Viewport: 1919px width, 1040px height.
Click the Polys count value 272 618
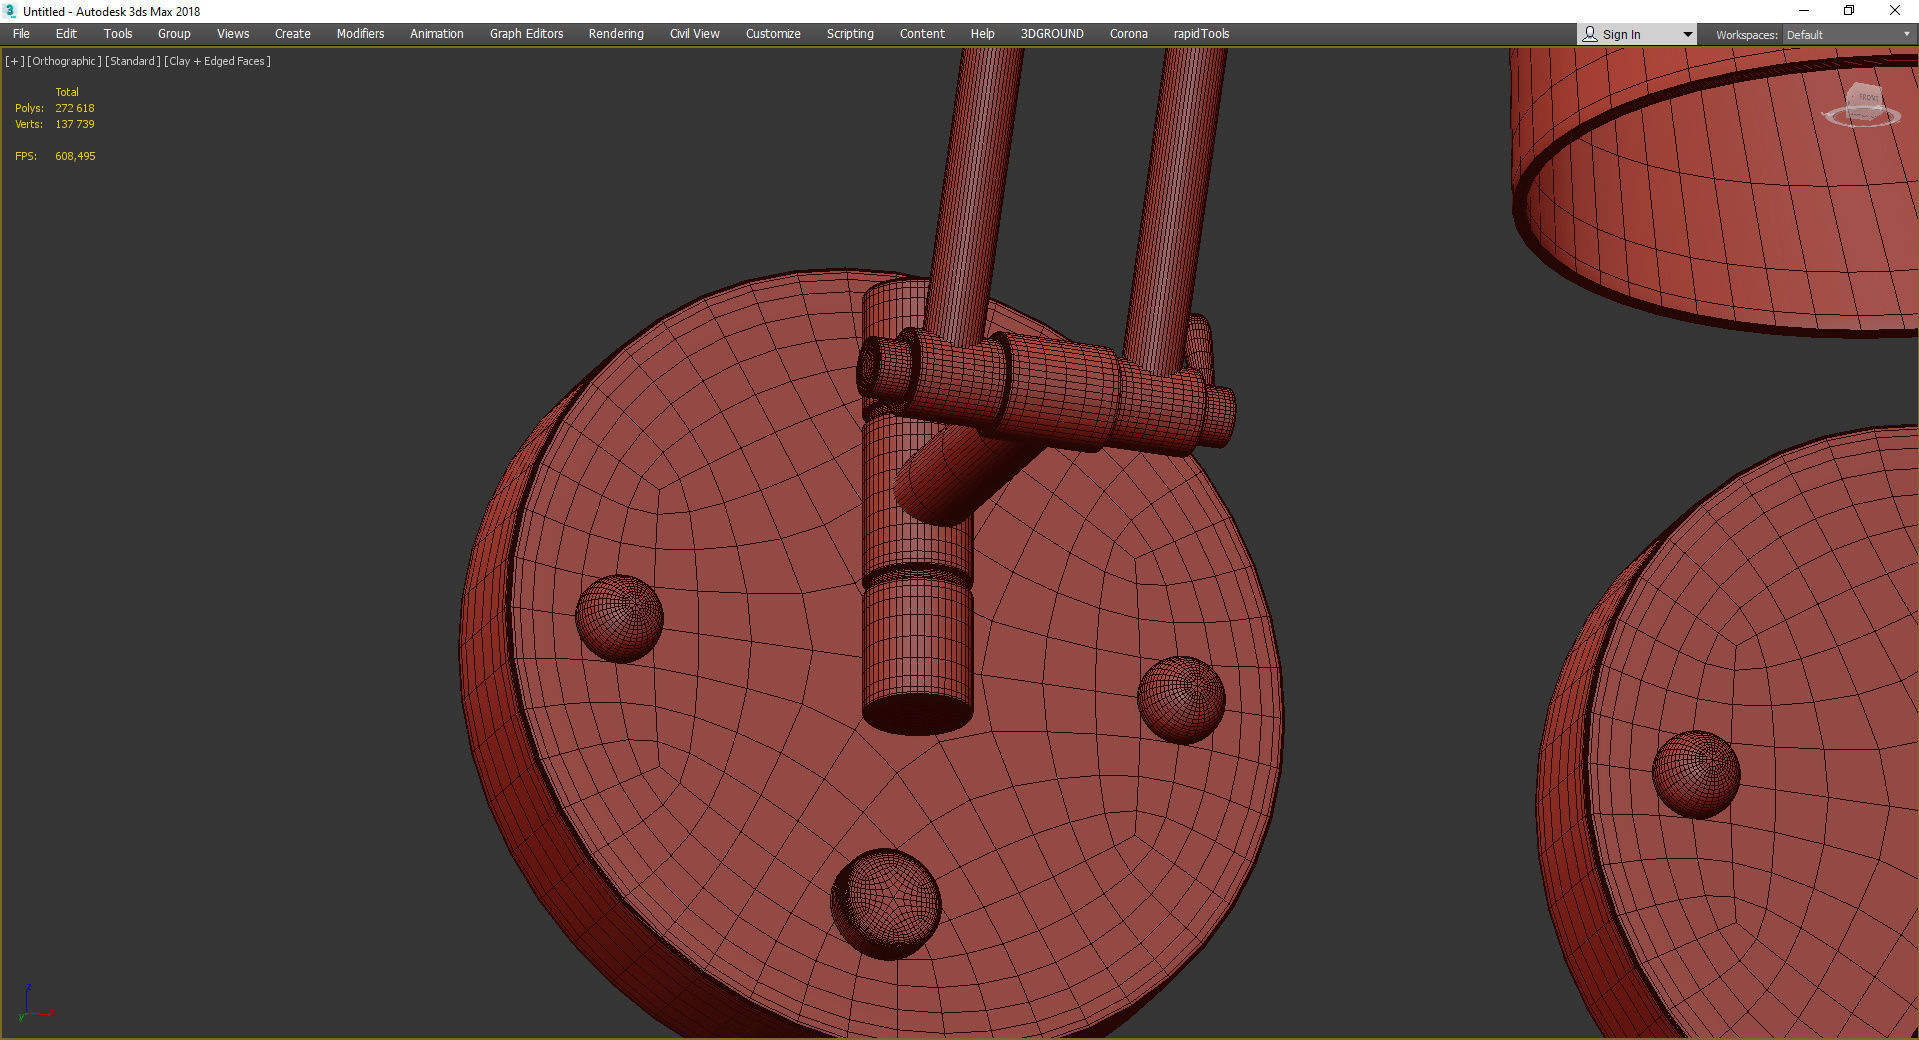(x=75, y=108)
